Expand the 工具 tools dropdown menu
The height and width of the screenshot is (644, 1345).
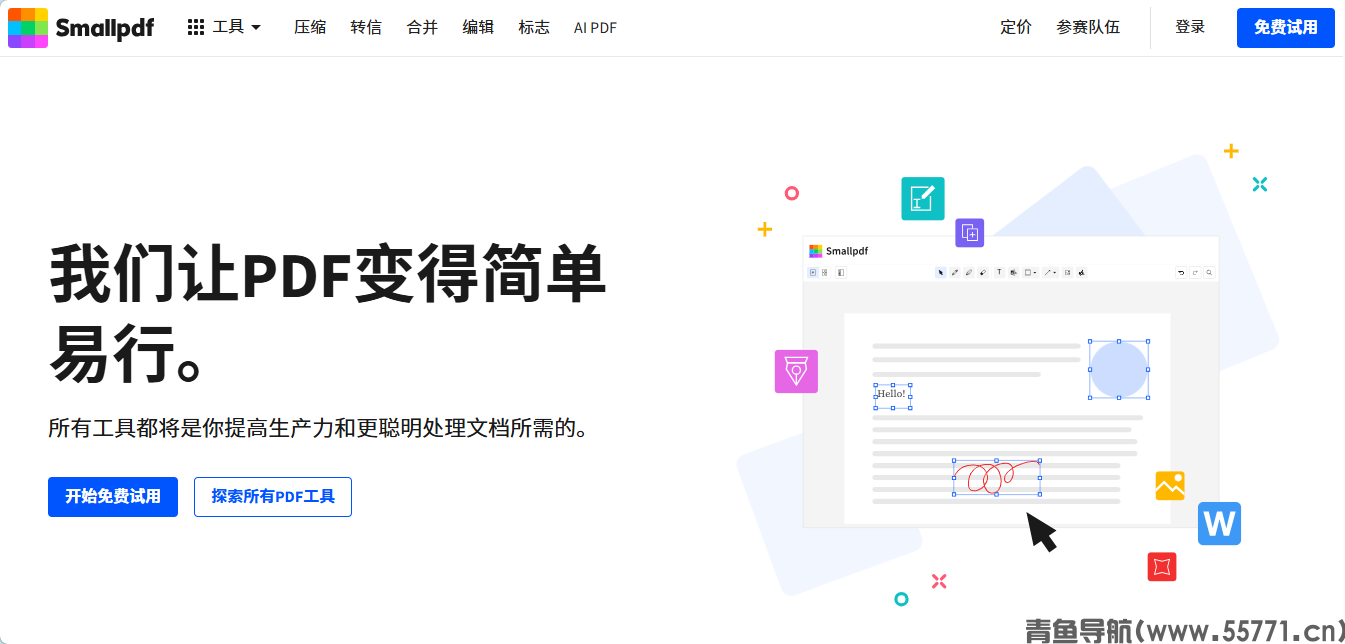coord(224,28)
